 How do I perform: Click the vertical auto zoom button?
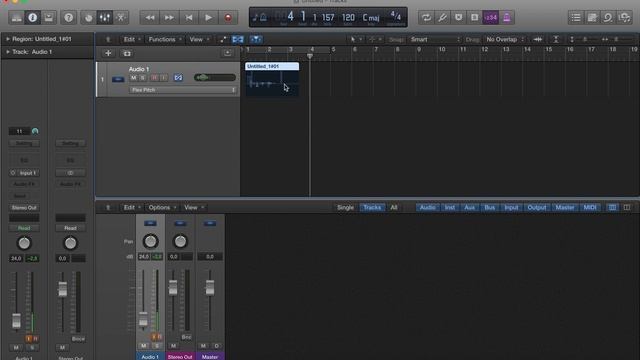pyautogui.click(x=556, y=39)
